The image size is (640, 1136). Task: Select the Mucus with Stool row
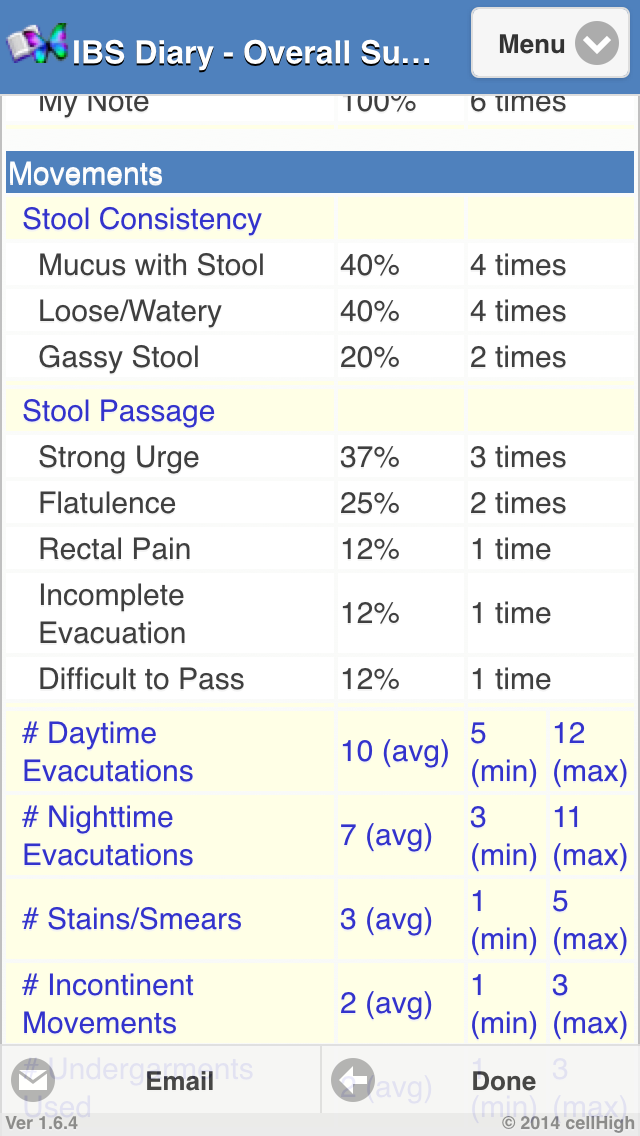point(151,265)
